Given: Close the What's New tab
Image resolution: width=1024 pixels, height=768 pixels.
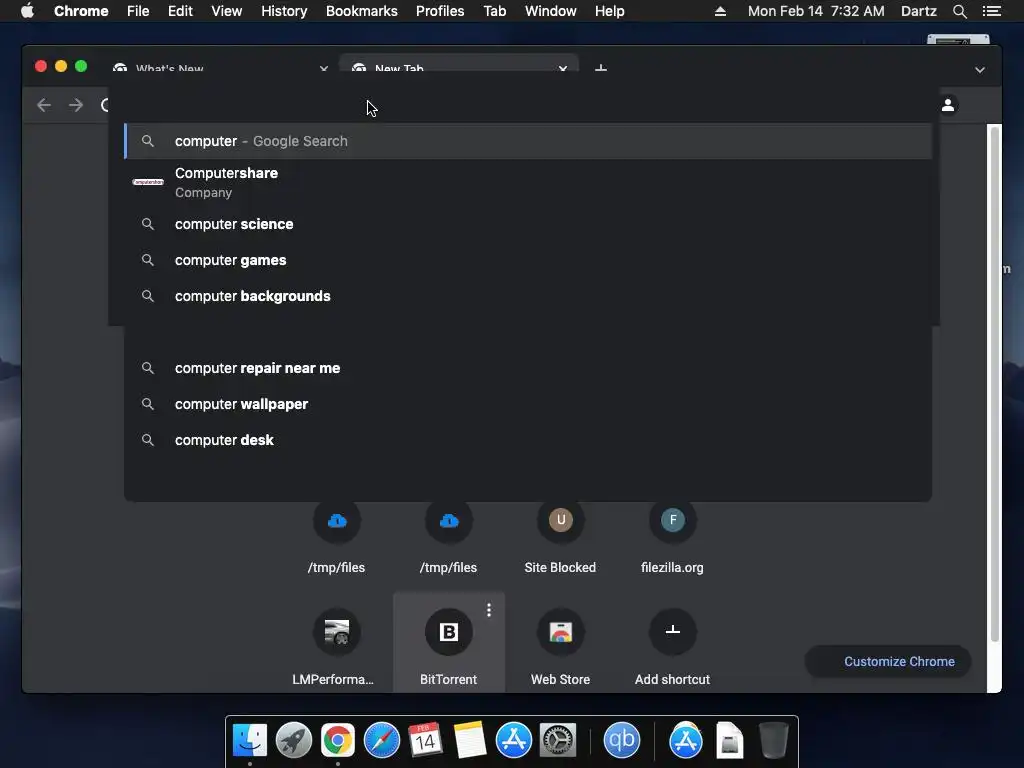Looking at the screenshot, I should (323, 68).
